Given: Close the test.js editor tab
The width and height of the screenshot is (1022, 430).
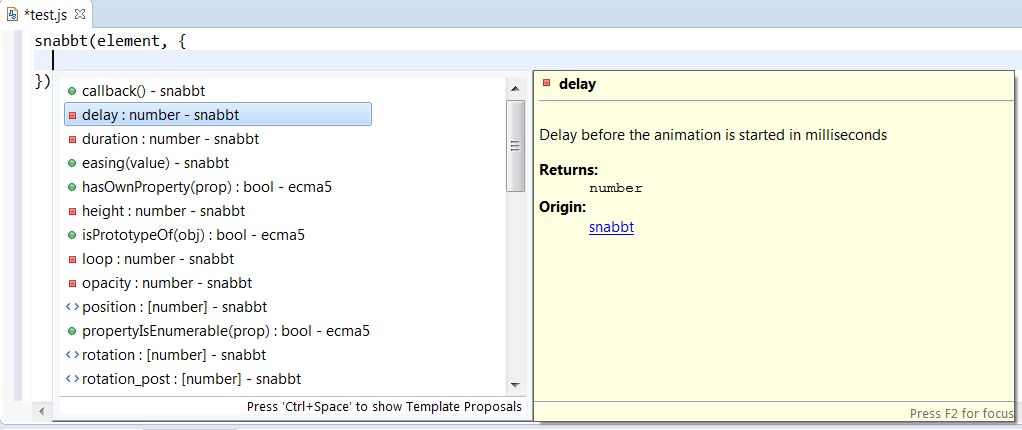Looking at the screenshot, I should click(80, 13).
